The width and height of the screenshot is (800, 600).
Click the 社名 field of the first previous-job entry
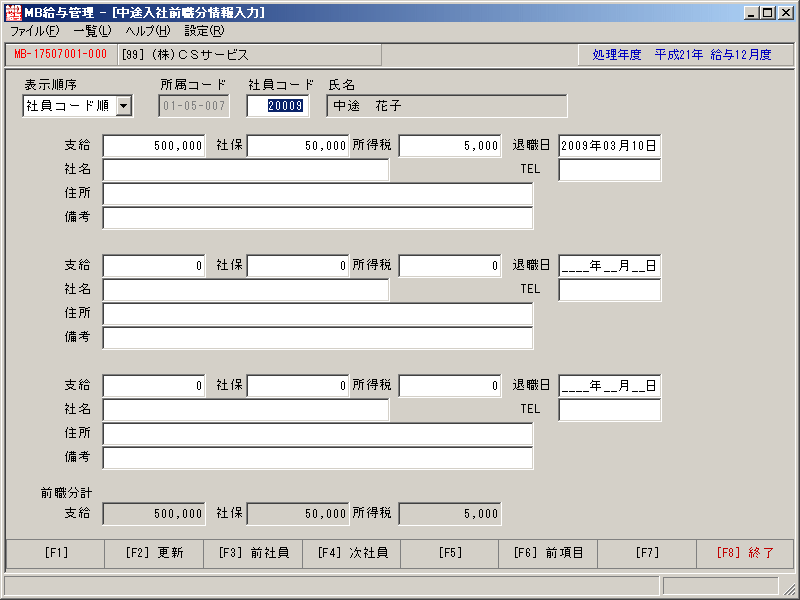click(246, 170)
